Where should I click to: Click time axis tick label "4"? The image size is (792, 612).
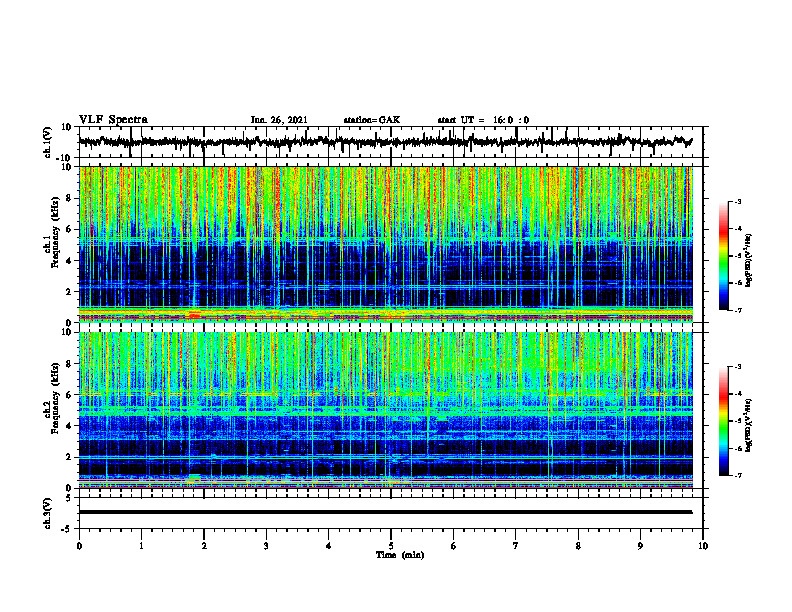tap(329, 546)
